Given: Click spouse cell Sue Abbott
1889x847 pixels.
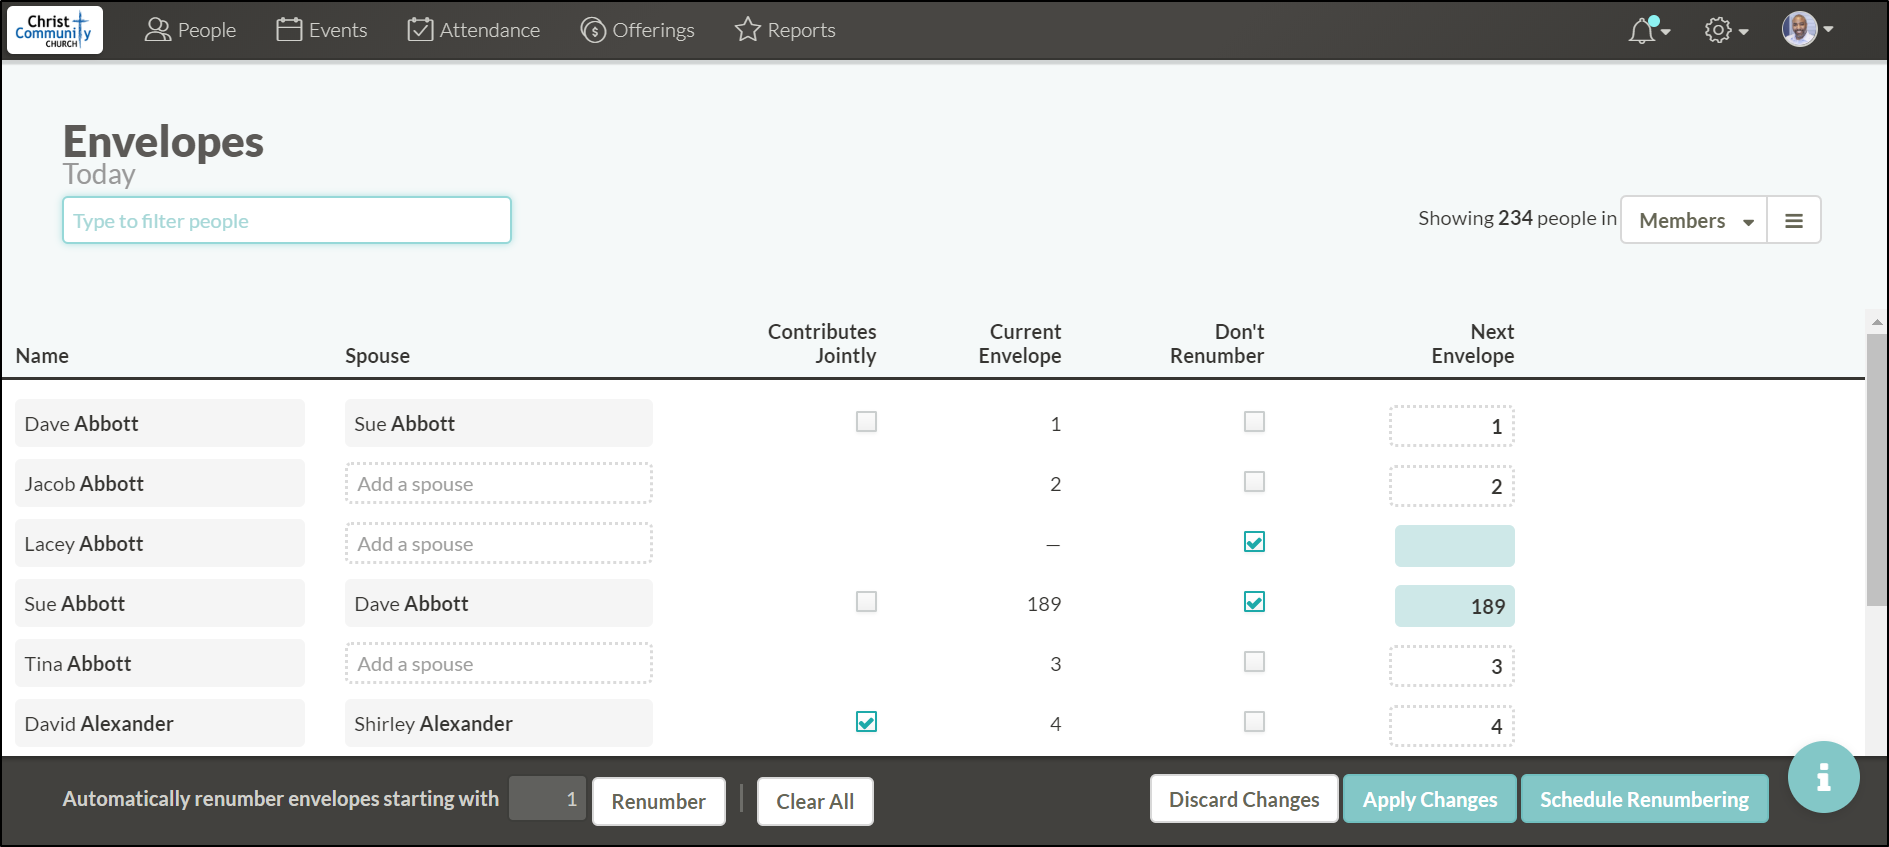Looking at the screenshot, I should tap(499, 423).
